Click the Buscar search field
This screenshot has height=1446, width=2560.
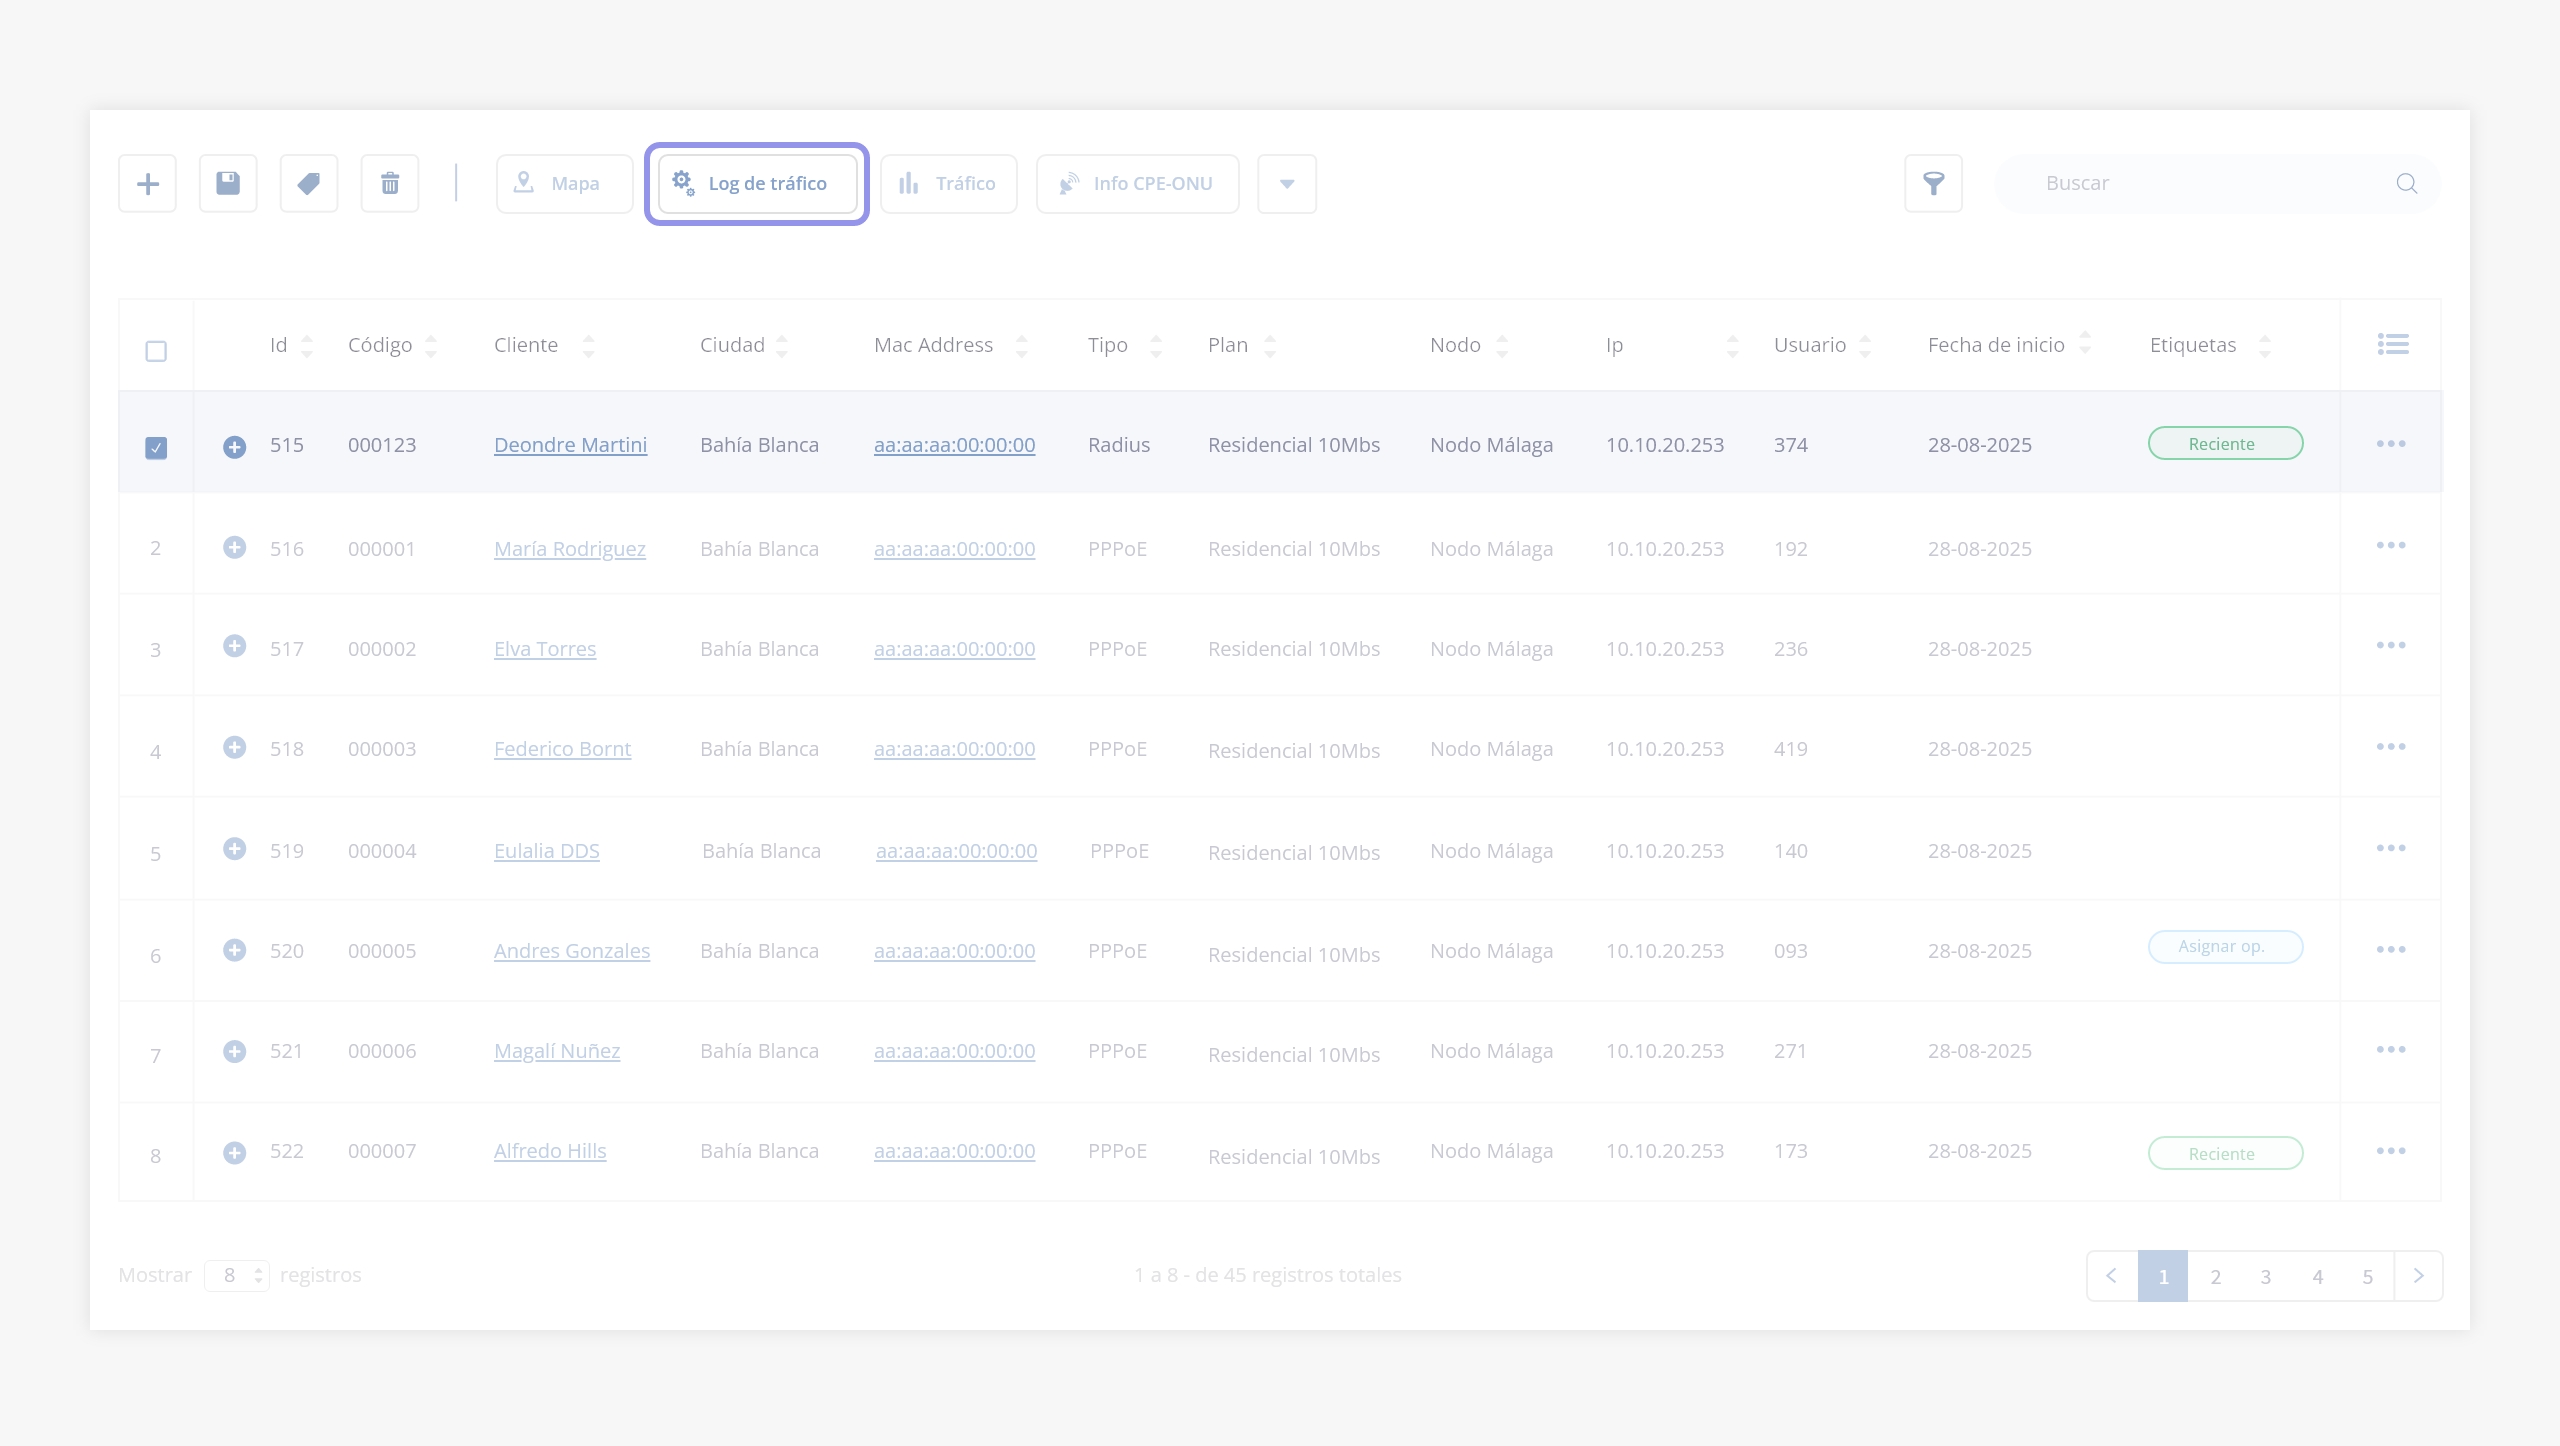point(2200,184)
